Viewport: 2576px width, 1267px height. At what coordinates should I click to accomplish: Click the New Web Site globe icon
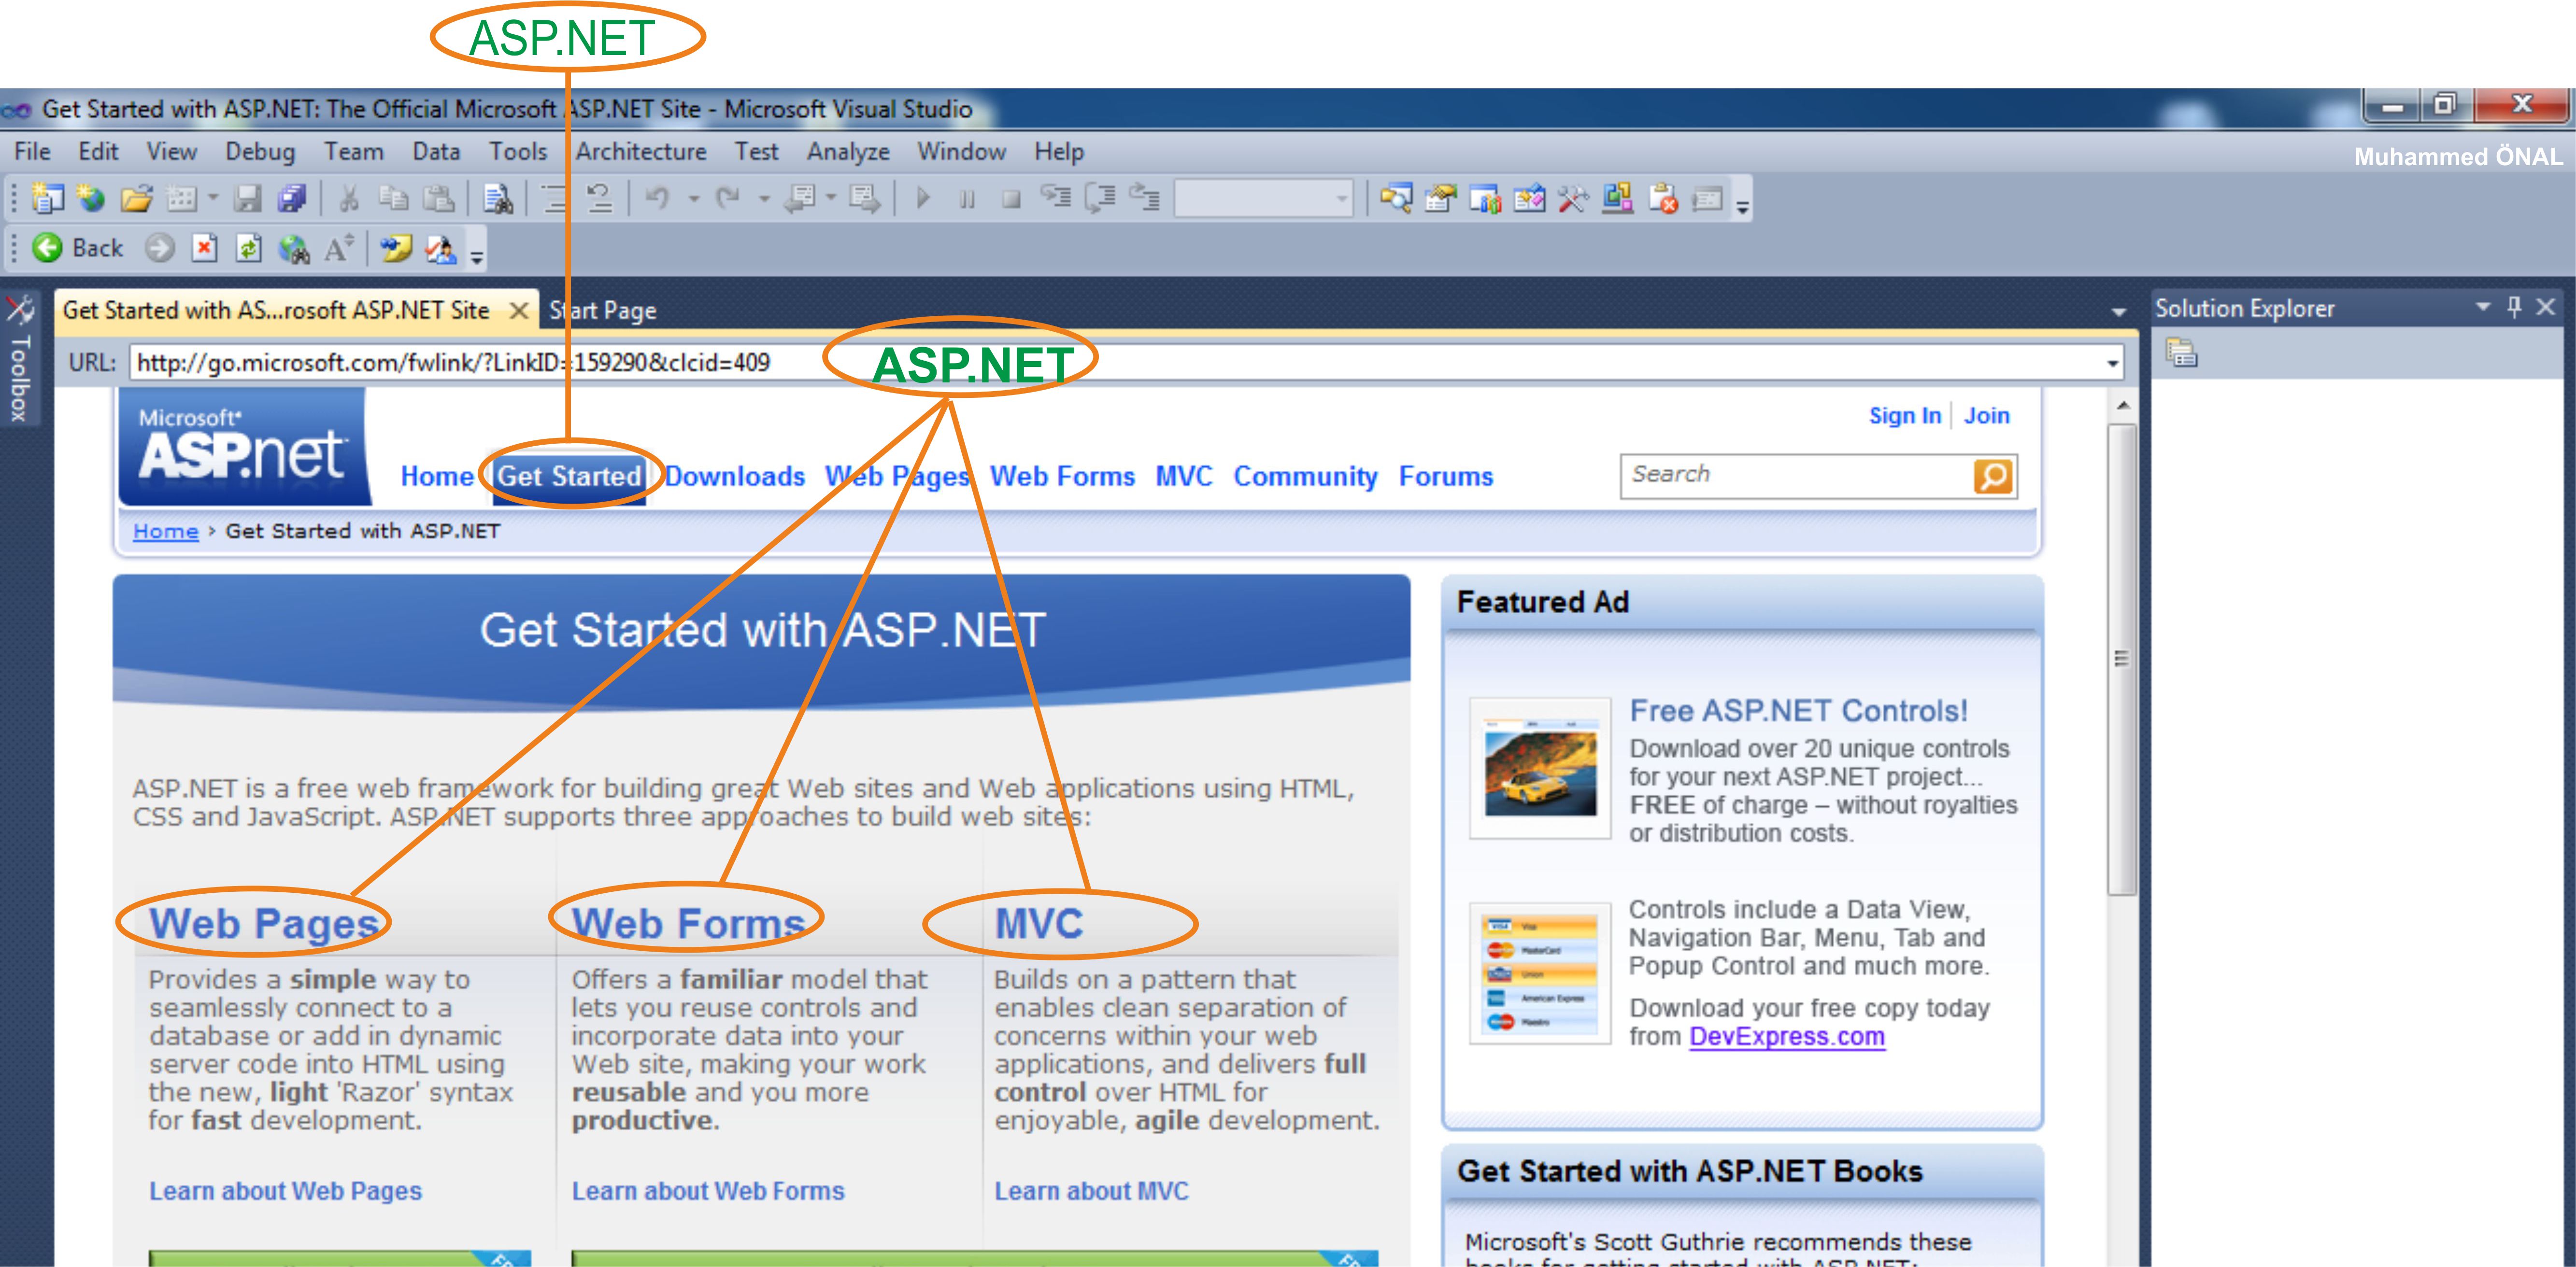click(x=91, y=198)
